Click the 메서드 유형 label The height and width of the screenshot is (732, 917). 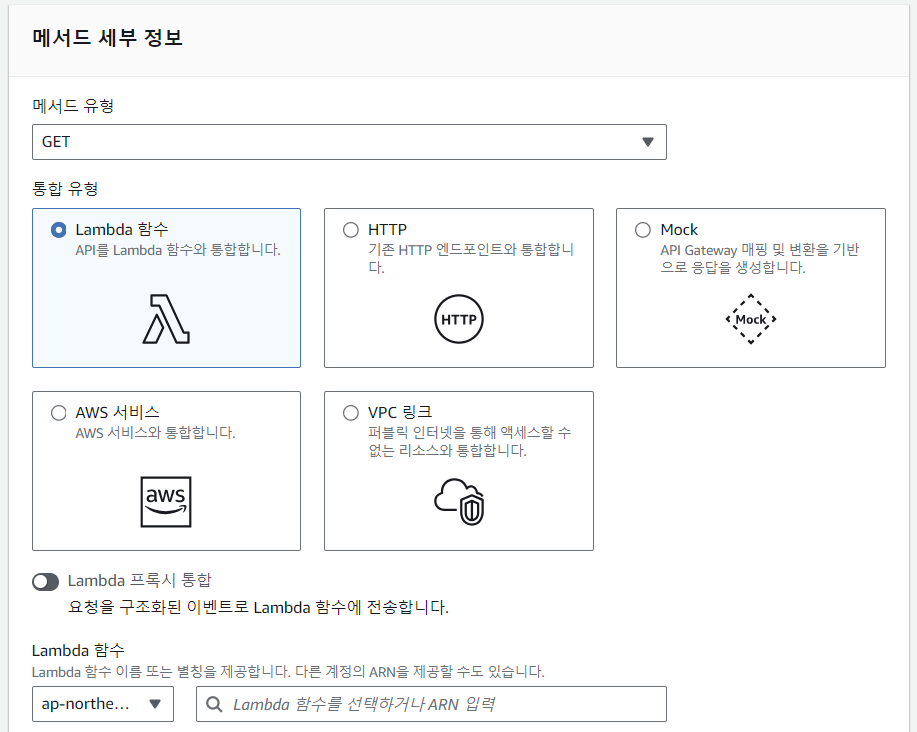pos(73,106)
